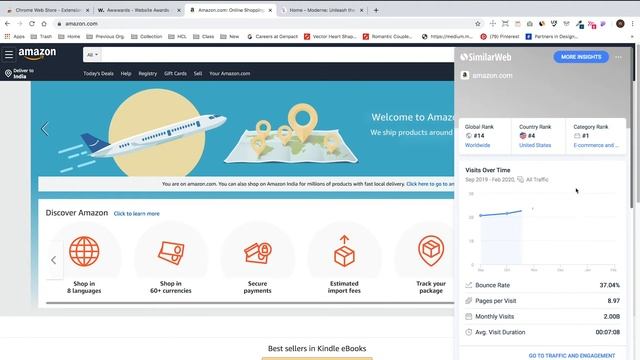Open the HCL bookmark folder

coord(177,37)
